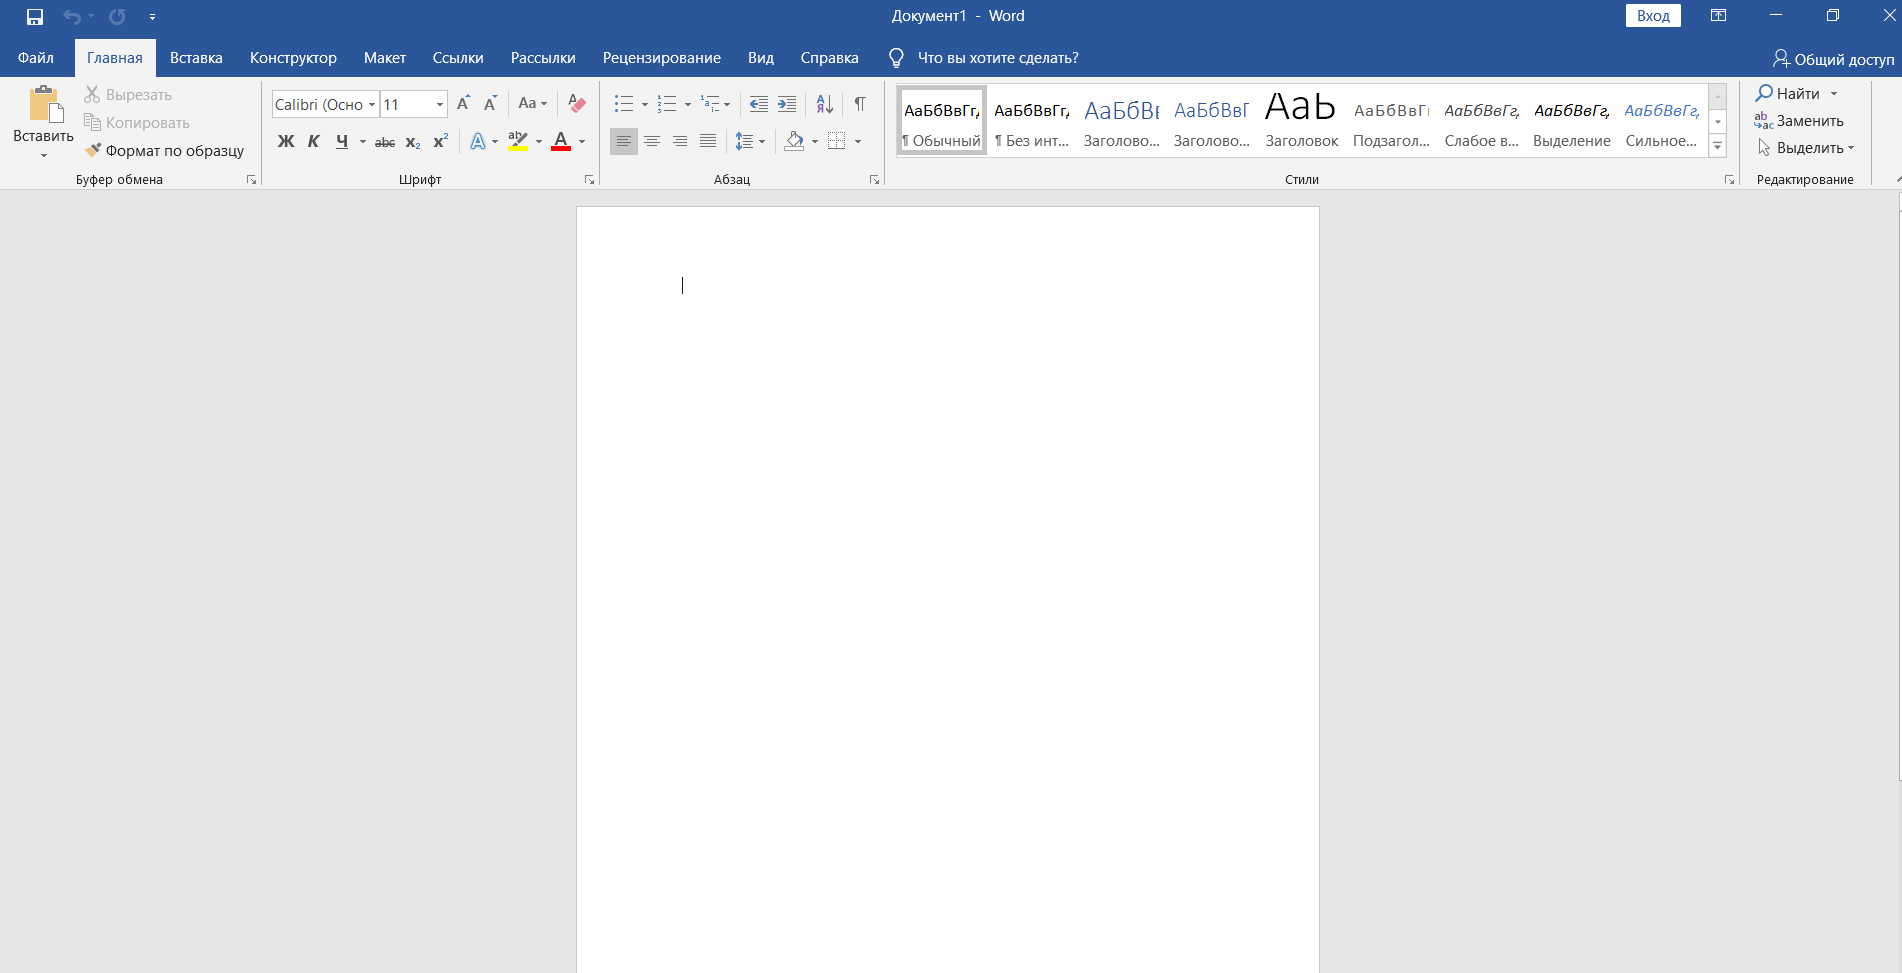
Task: Decrease indent of paragraph
Action: (x=759, y=103)
